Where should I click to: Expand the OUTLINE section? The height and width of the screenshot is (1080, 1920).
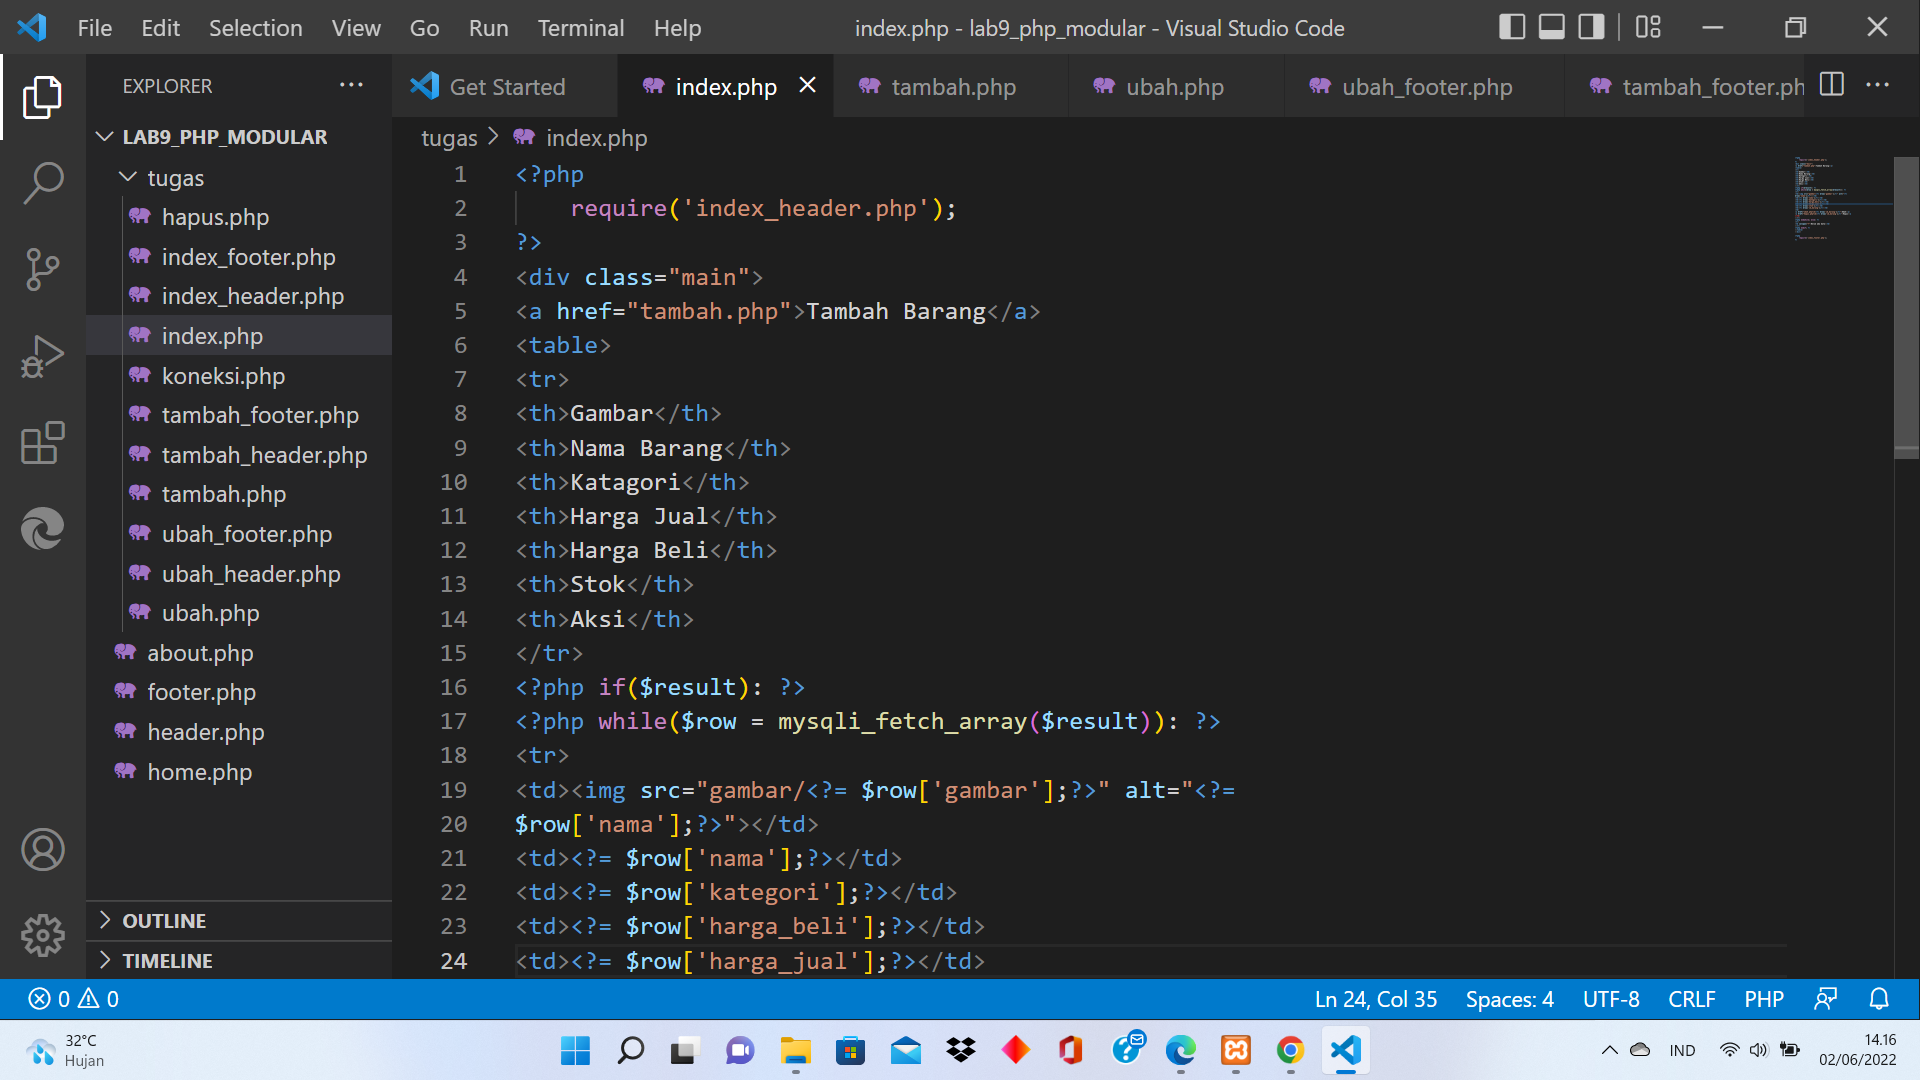pos(240,921)
